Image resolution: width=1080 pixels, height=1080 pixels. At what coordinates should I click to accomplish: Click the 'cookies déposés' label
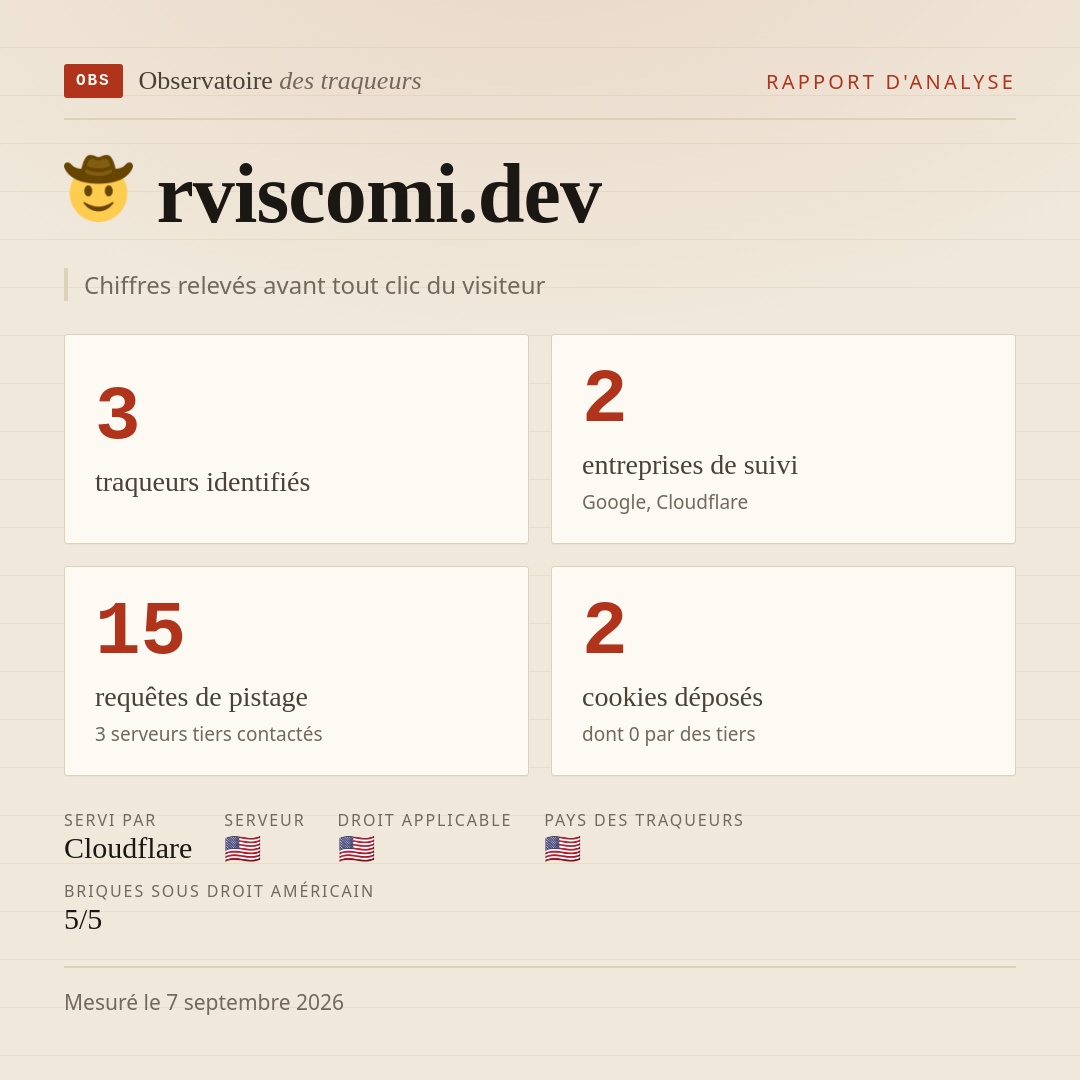pyautogui.click(x=672, y=697)
